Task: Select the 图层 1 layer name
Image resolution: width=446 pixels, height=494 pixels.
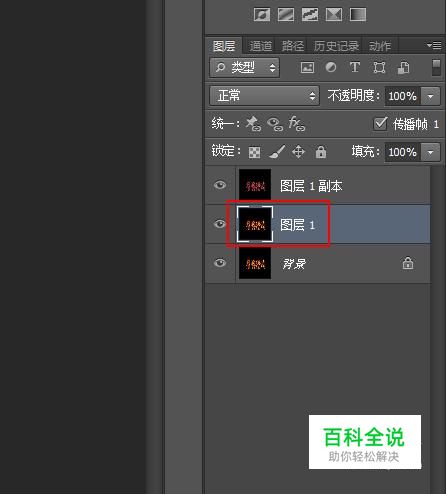Action: 297,225
